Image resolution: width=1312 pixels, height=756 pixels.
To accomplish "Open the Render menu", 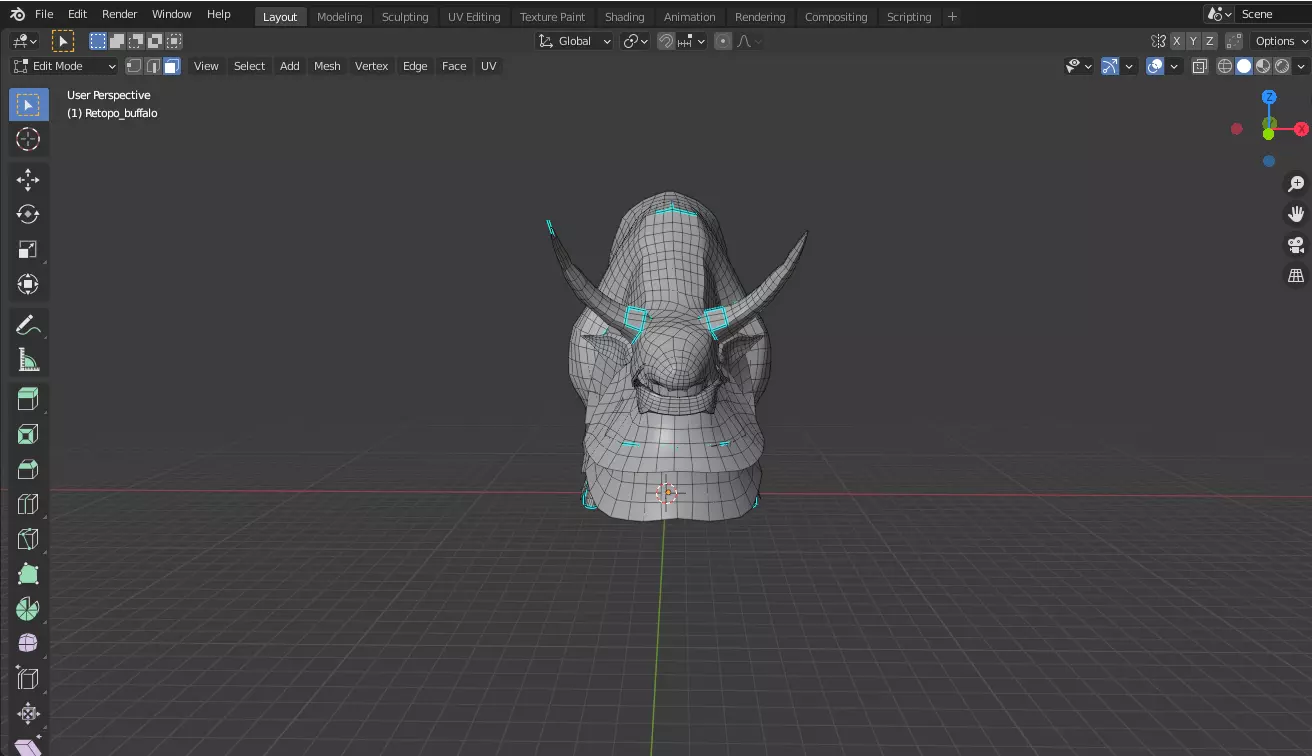I will tap(119, 14).
